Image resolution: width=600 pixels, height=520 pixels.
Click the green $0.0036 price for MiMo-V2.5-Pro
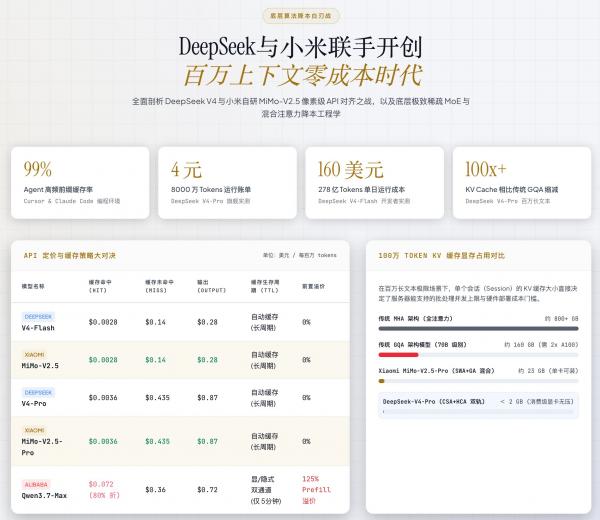tap(103, 442)
